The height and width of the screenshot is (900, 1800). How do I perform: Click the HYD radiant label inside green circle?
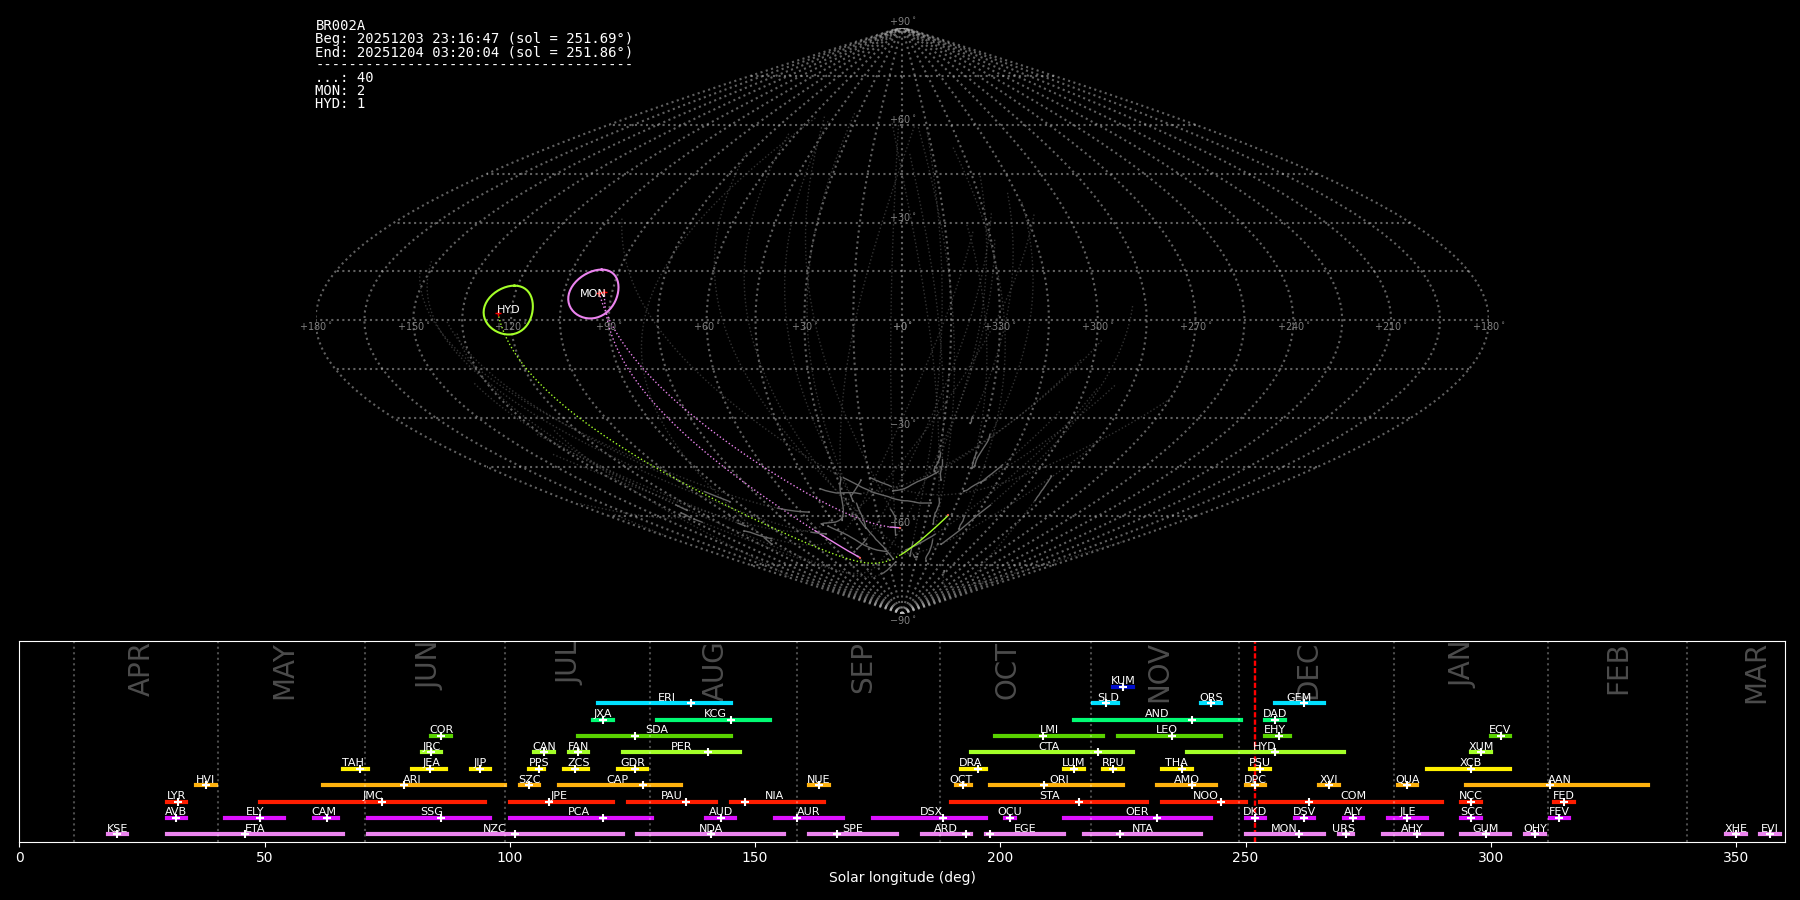click(508, 310)
